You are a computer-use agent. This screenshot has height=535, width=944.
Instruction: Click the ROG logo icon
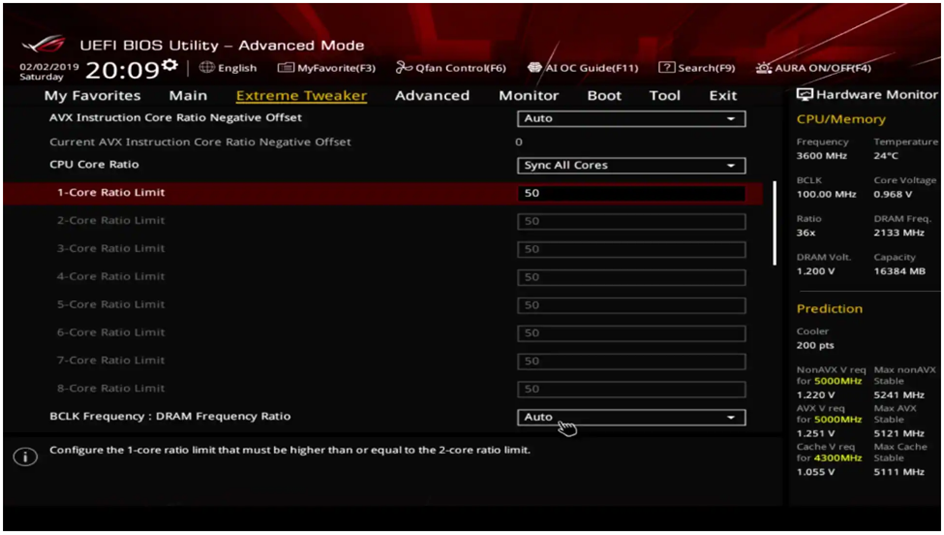click(x=43, y=45)
